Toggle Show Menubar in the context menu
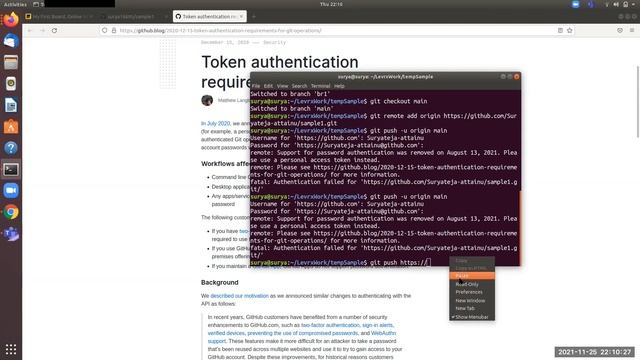Viewport: 640px width, 360px height. pyautogui.click(x=472, y=317)
